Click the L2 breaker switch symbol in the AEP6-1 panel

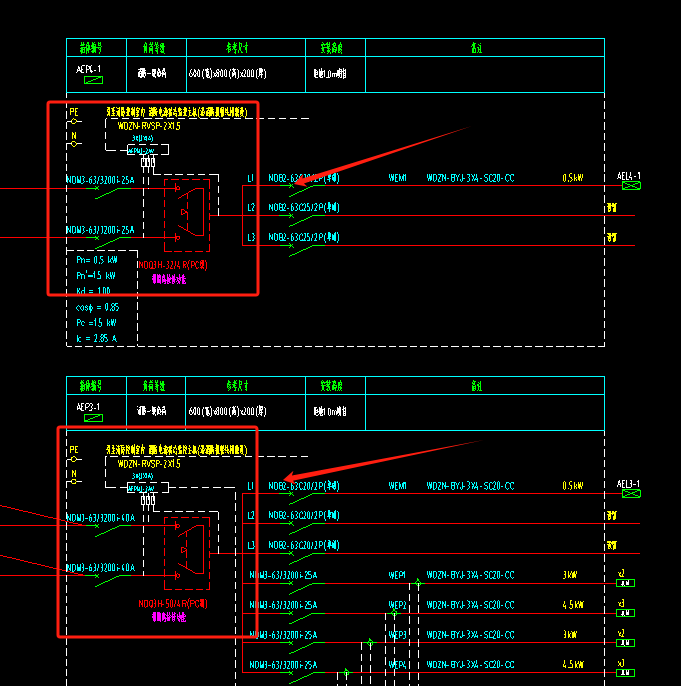pyautogui.click(x=302, y=220)
